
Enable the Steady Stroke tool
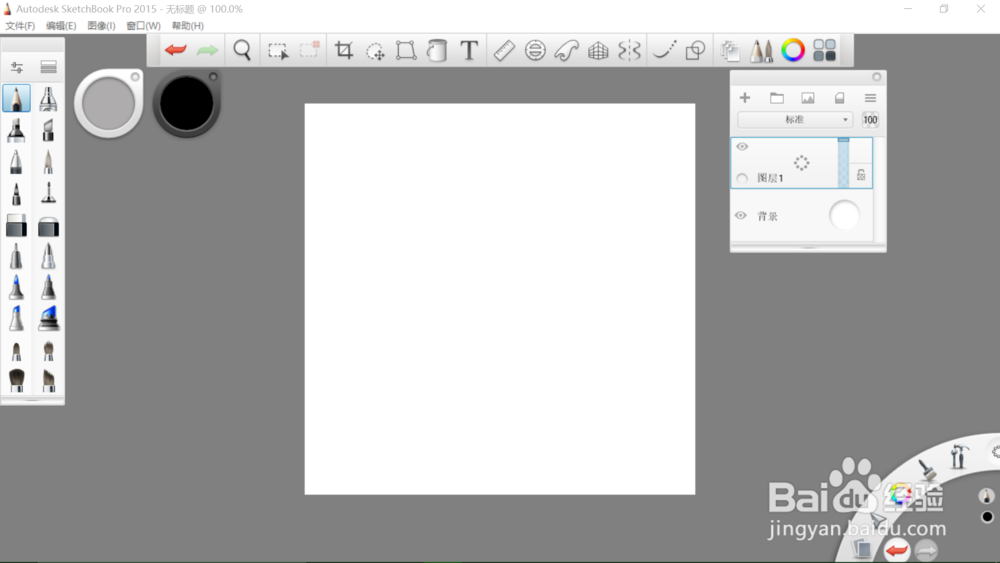coord(665,50)
